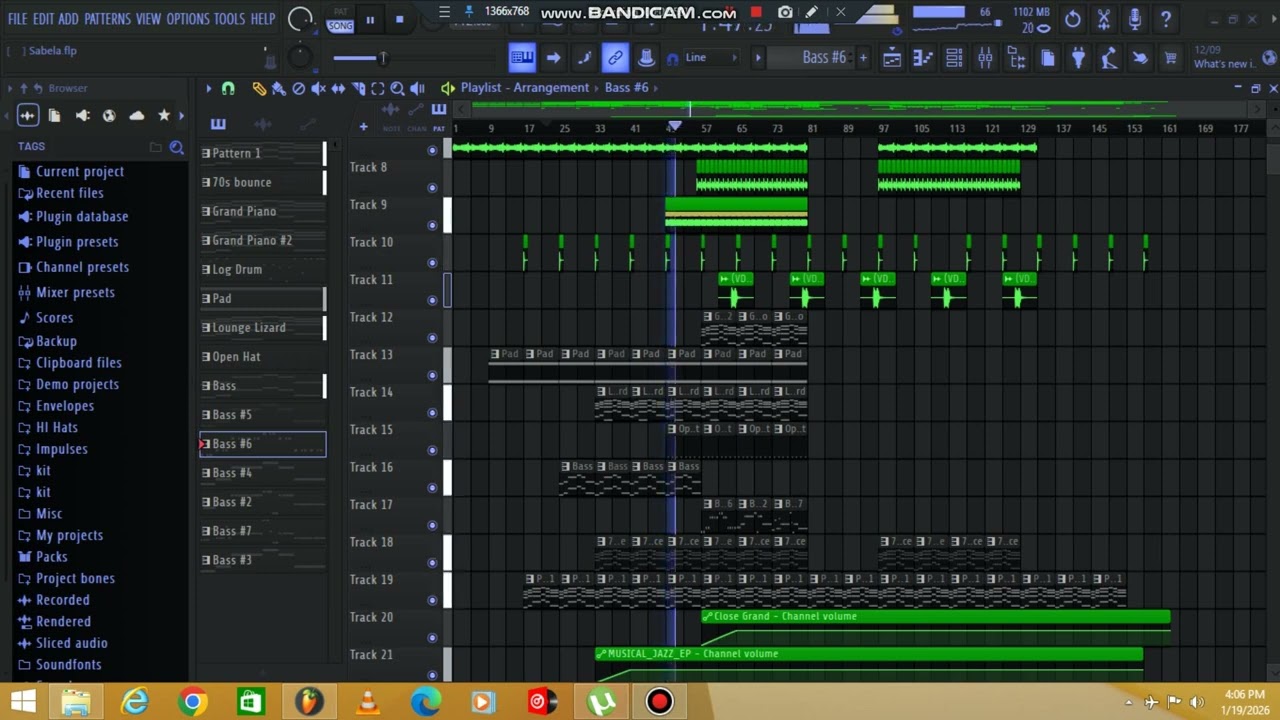Choose the Select marquee tool
The width and height of the screenshot is (1280, 720).
[x=378, y=88]
